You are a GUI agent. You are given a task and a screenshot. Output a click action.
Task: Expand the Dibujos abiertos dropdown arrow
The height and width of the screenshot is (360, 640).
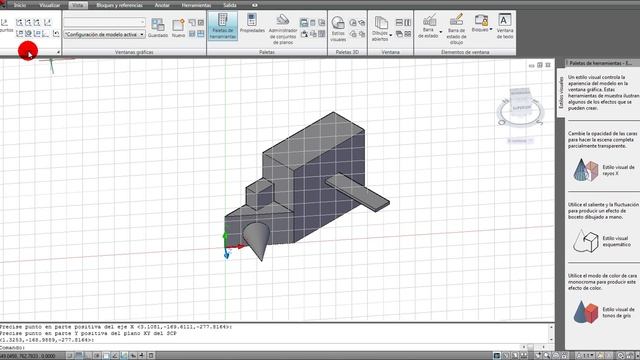tap(391, 36)
